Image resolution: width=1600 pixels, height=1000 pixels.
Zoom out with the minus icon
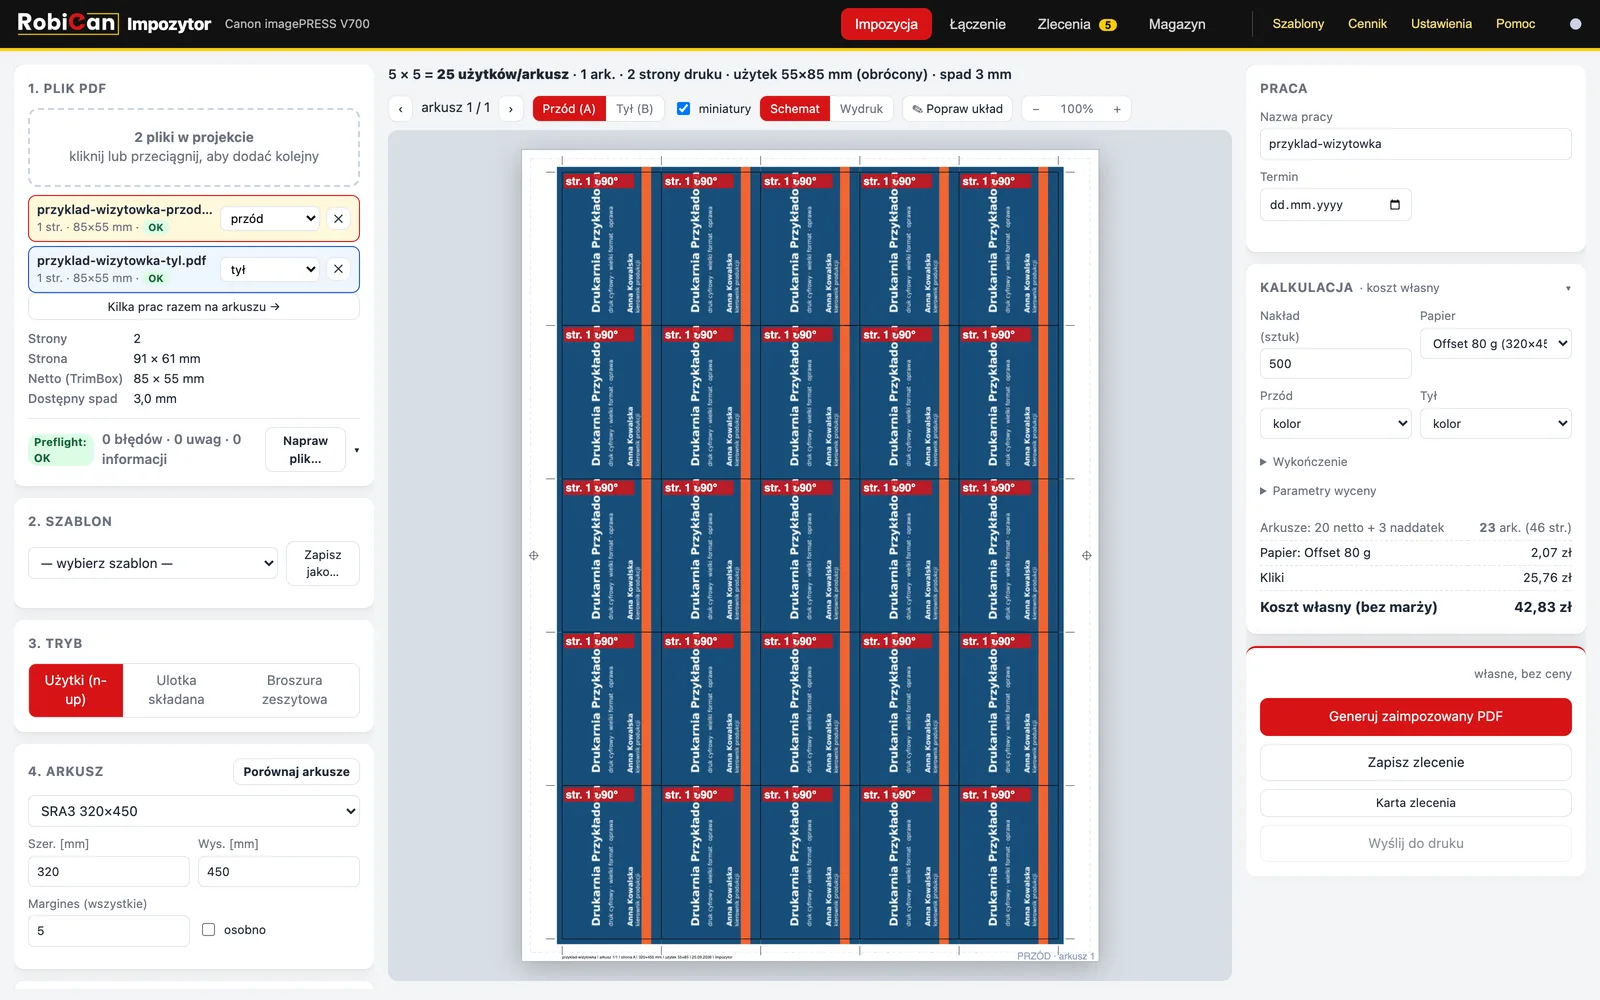[1036, 109]
